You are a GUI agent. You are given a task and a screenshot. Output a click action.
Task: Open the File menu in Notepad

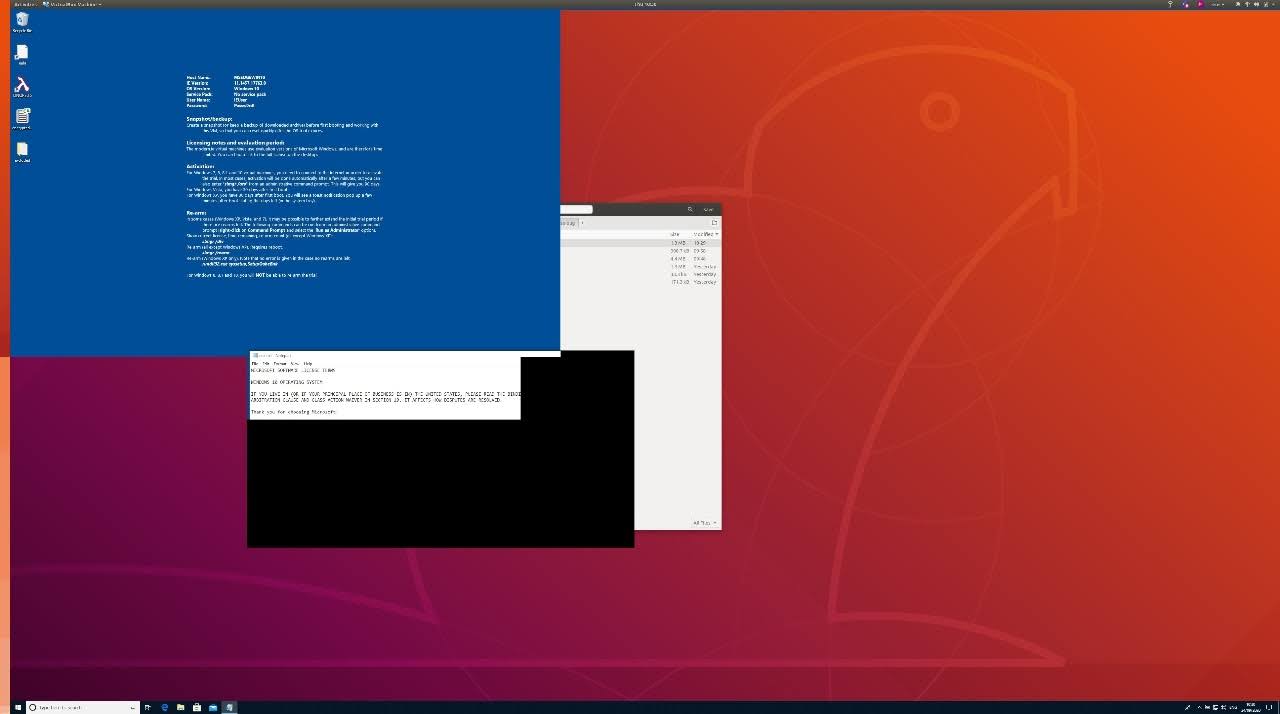point(255,364)
